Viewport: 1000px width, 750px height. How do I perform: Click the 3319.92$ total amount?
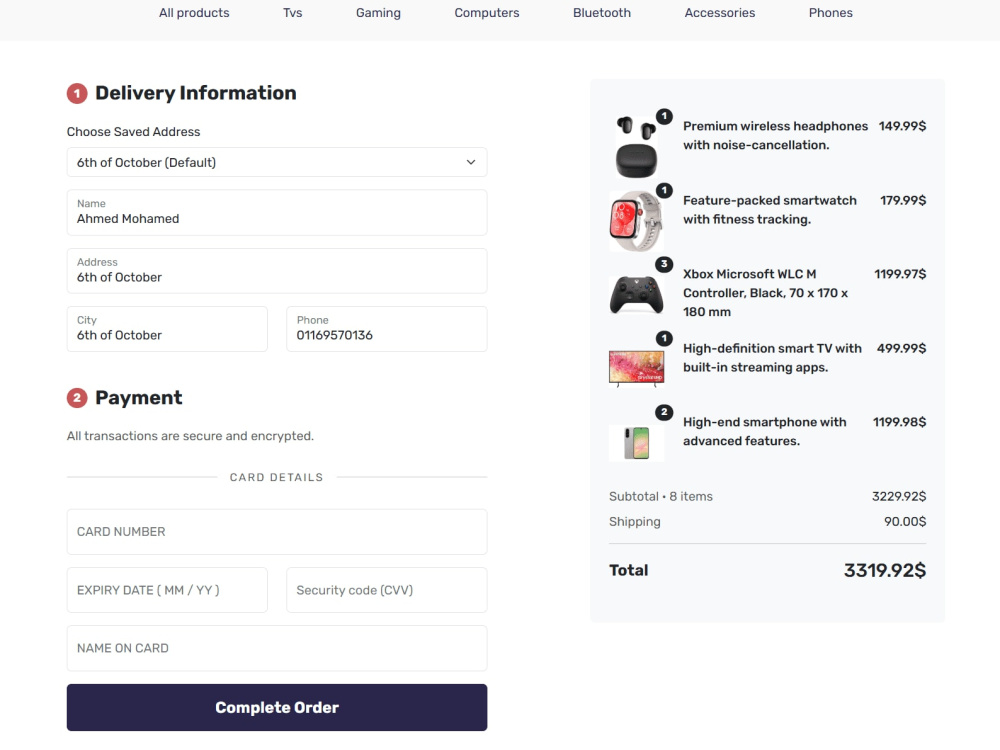[x=885, y=570]
